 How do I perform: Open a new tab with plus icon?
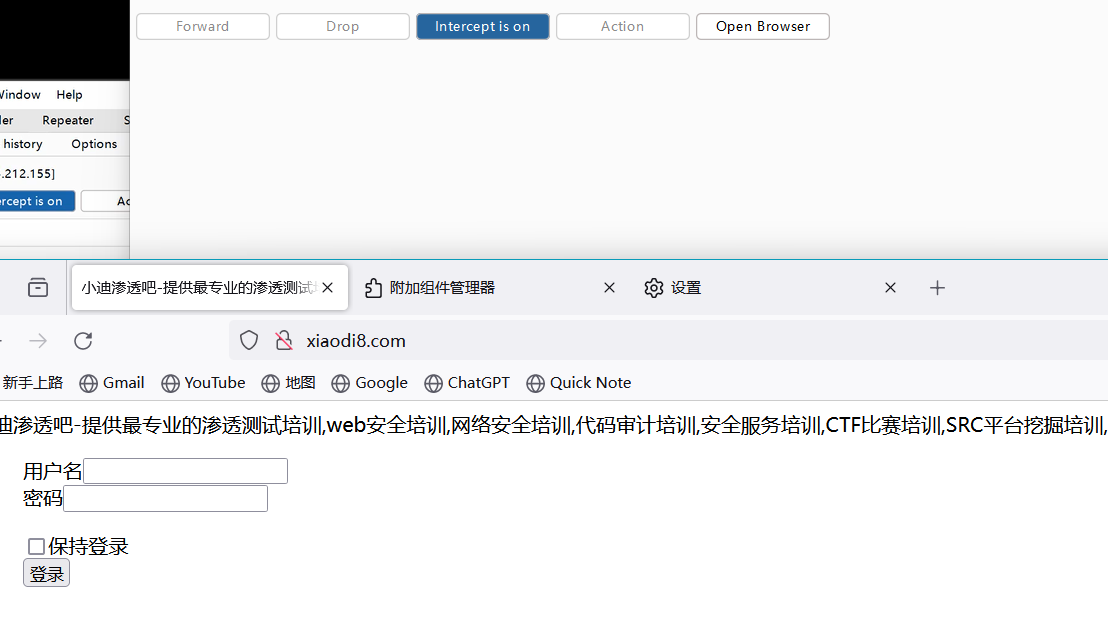[x=937, y=288]
